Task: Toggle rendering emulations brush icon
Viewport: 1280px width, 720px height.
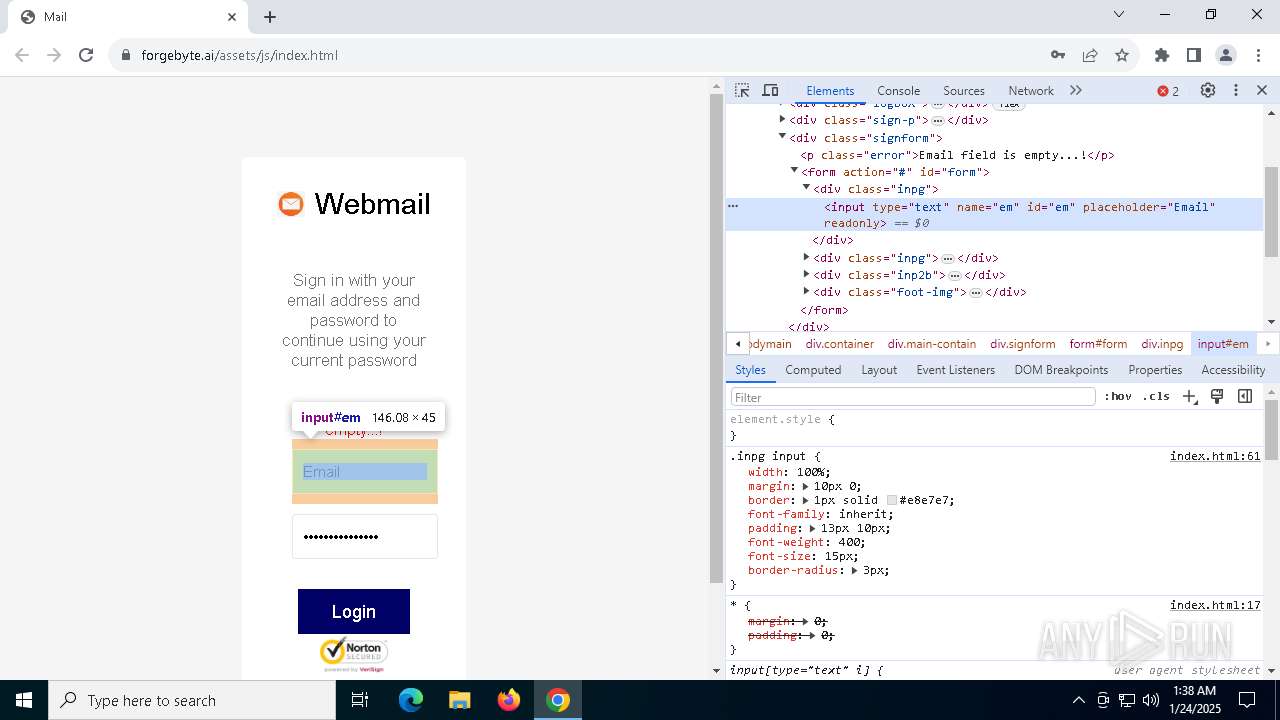Action: click(1217, 396)
